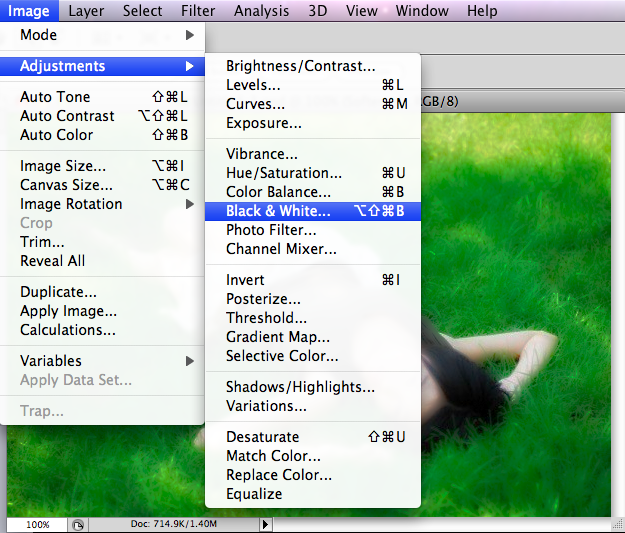Open Shadows/Highlights adjustment
Image resolution: width=625 pixels, height=533 pixels.
[x=313, y=387]
